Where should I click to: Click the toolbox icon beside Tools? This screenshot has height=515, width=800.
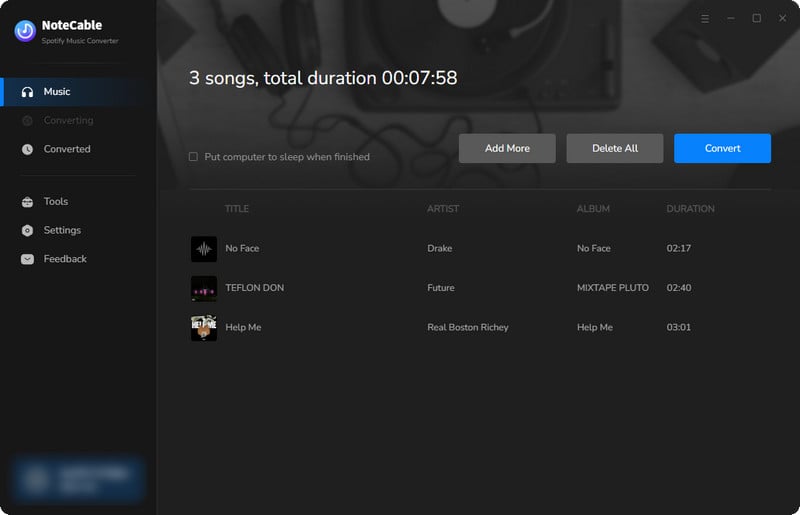28,202
